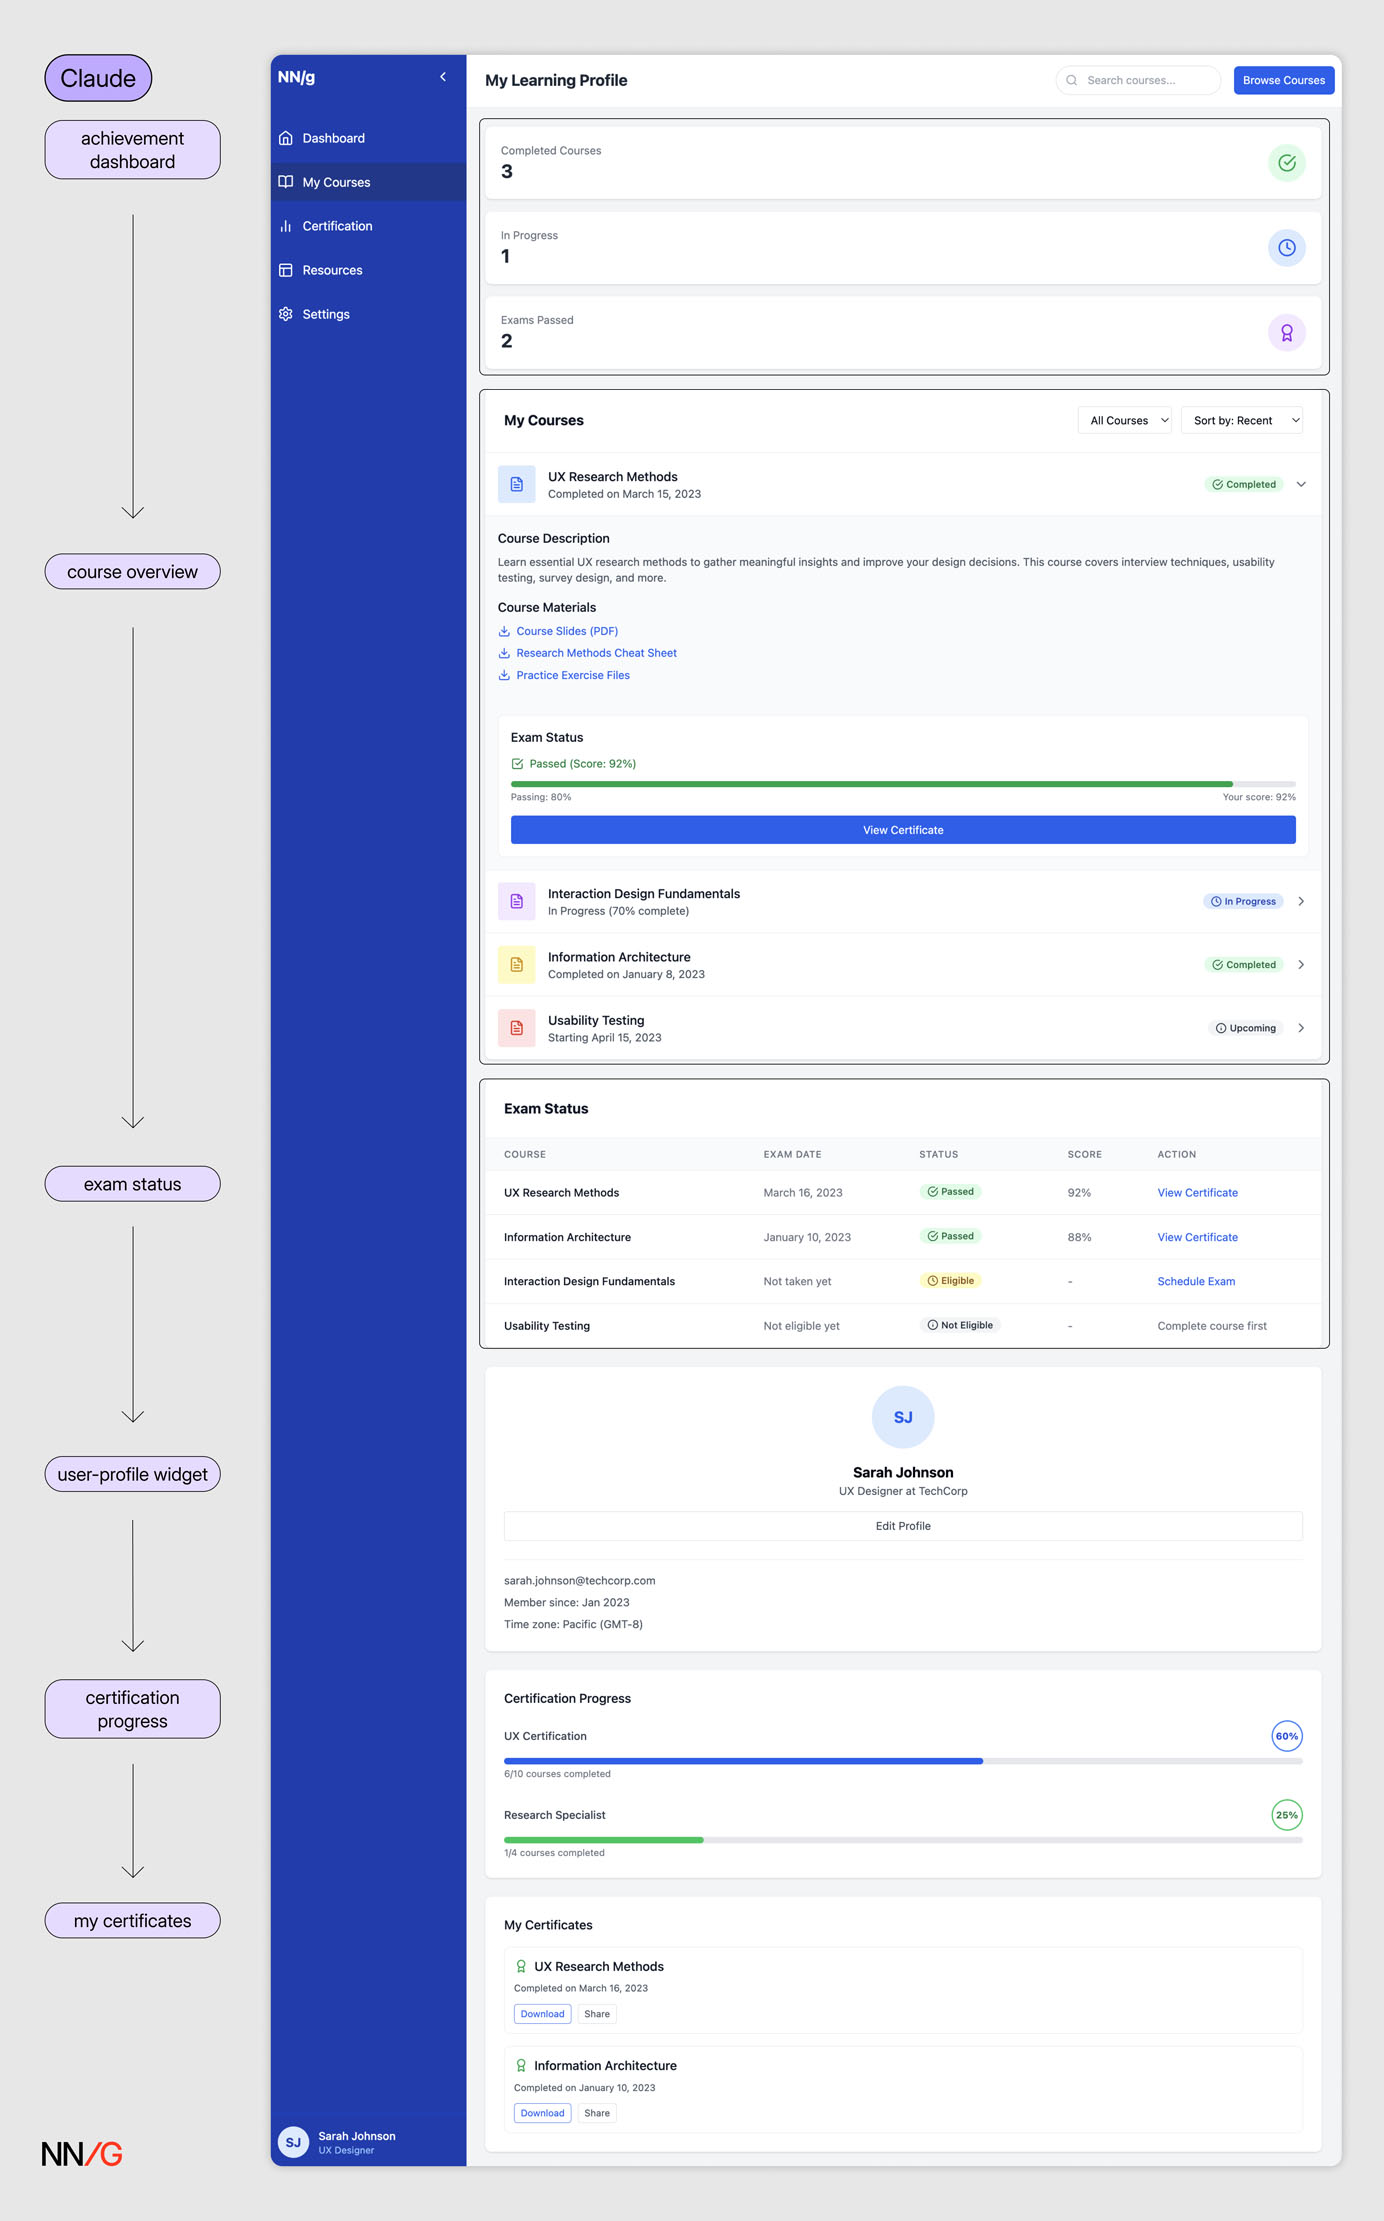Click the Dashboard home icon
Viewport: 1384px width, 2221px height.
tap(286, 138)
